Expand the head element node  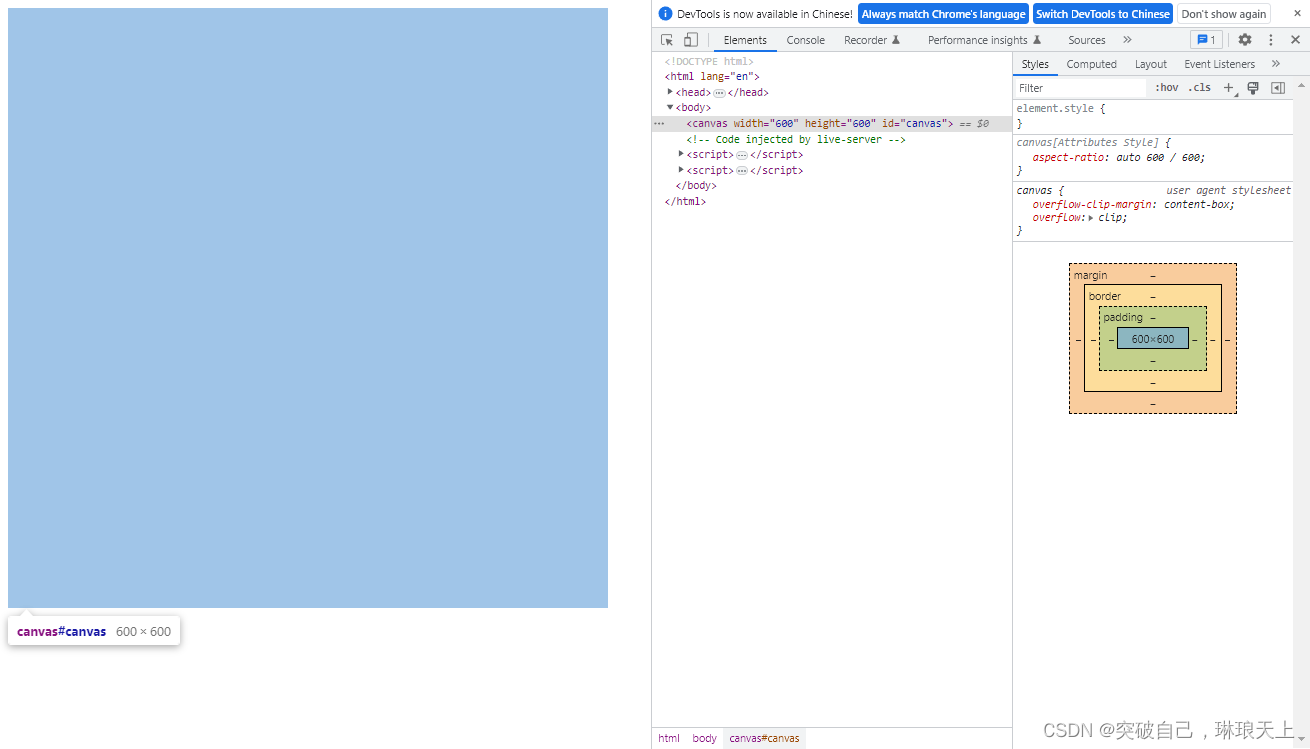click(670, 92)
